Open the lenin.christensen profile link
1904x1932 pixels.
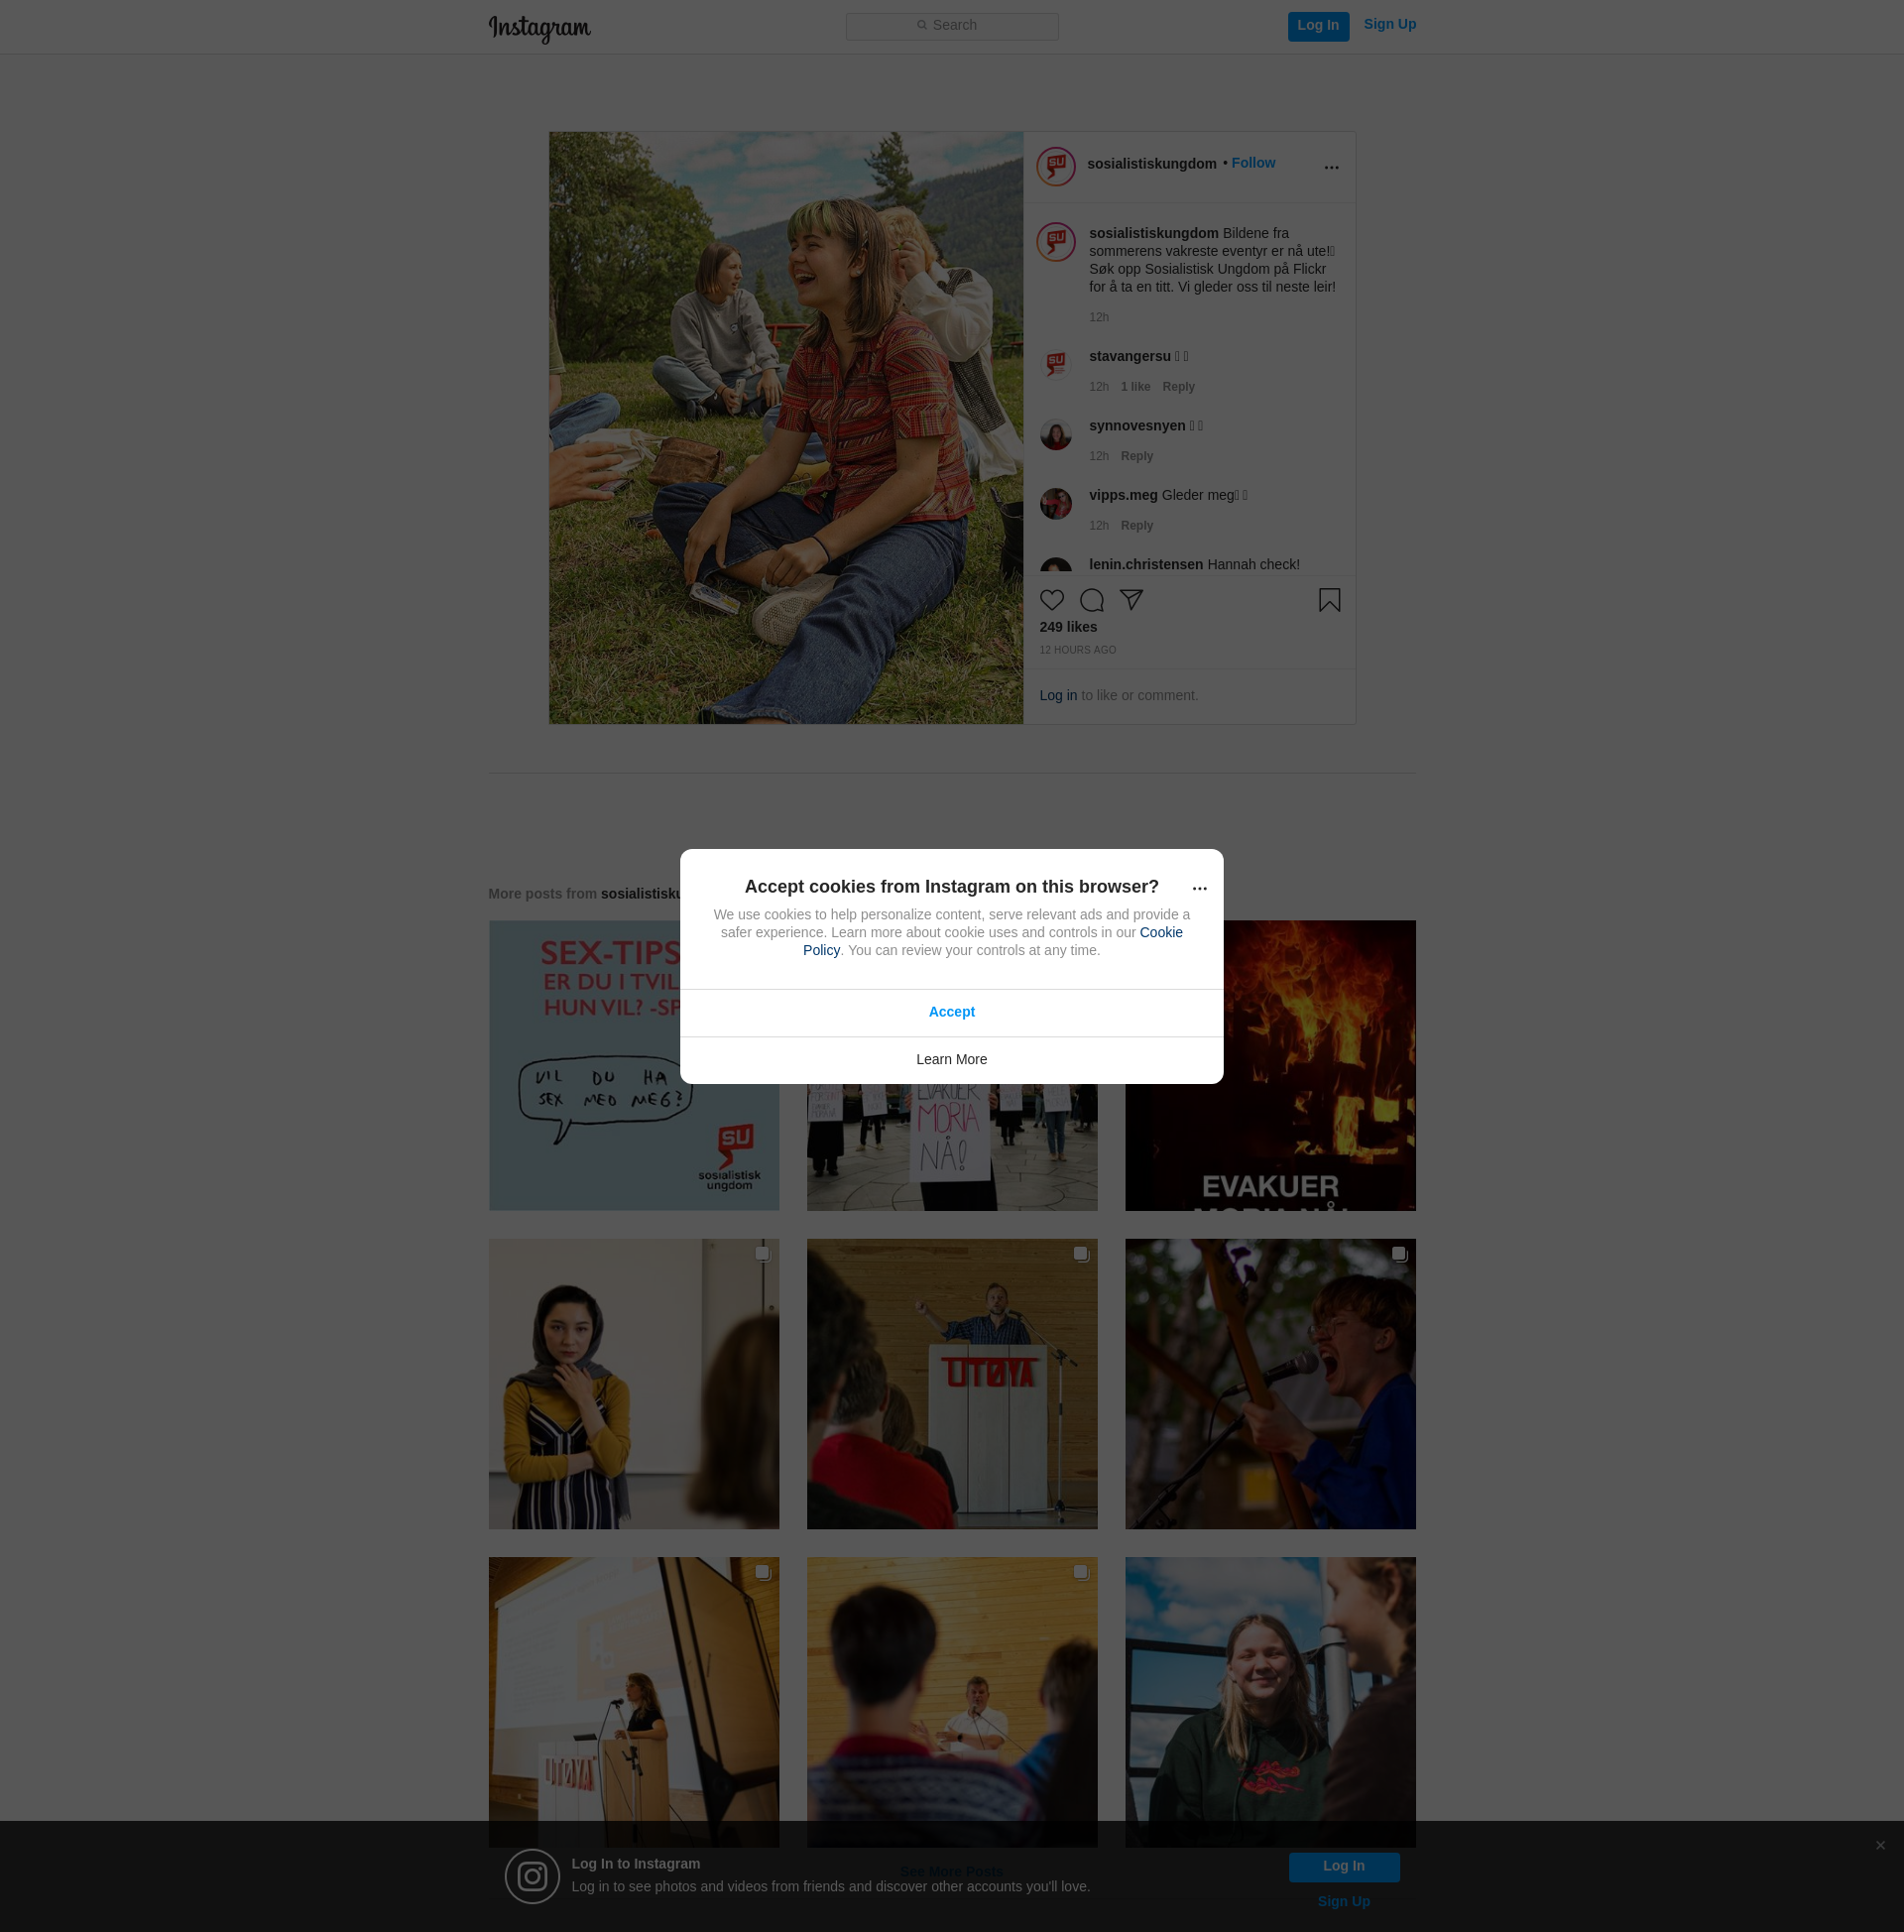tap(1146, 565)
